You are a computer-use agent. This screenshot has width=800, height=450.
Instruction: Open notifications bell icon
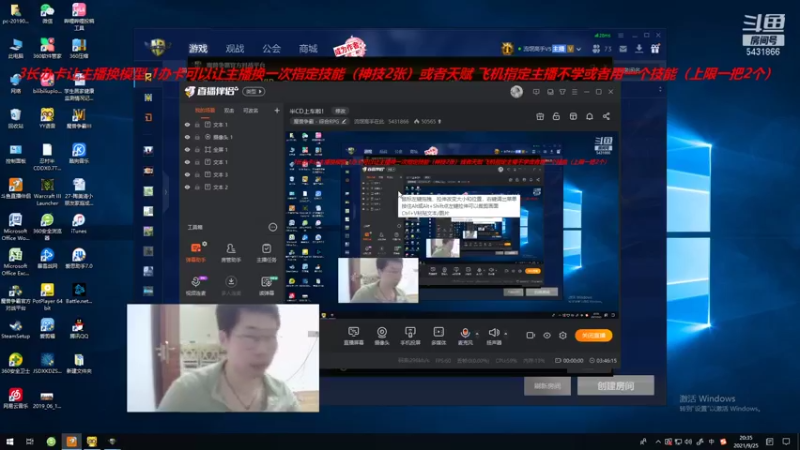click(x=589, y=116)
